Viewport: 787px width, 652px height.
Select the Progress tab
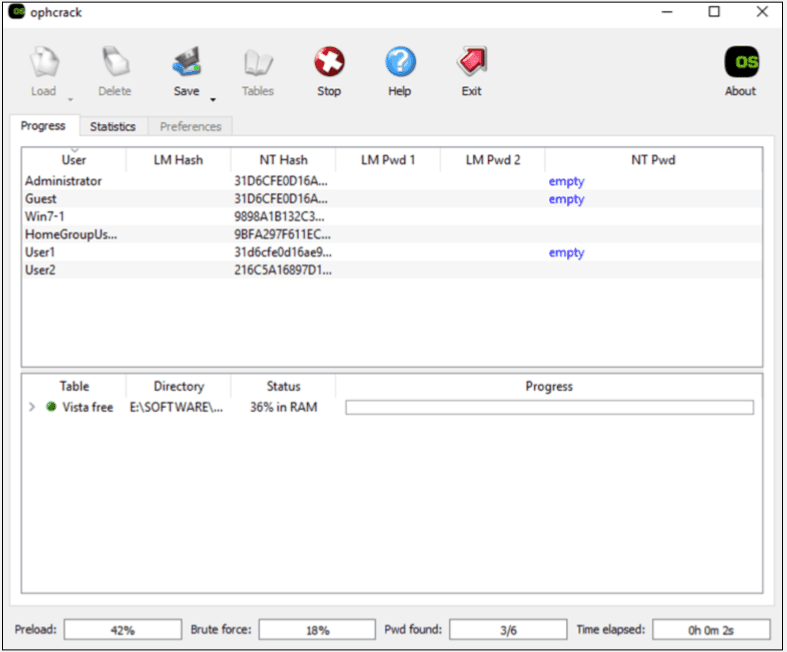pos(43,126)
